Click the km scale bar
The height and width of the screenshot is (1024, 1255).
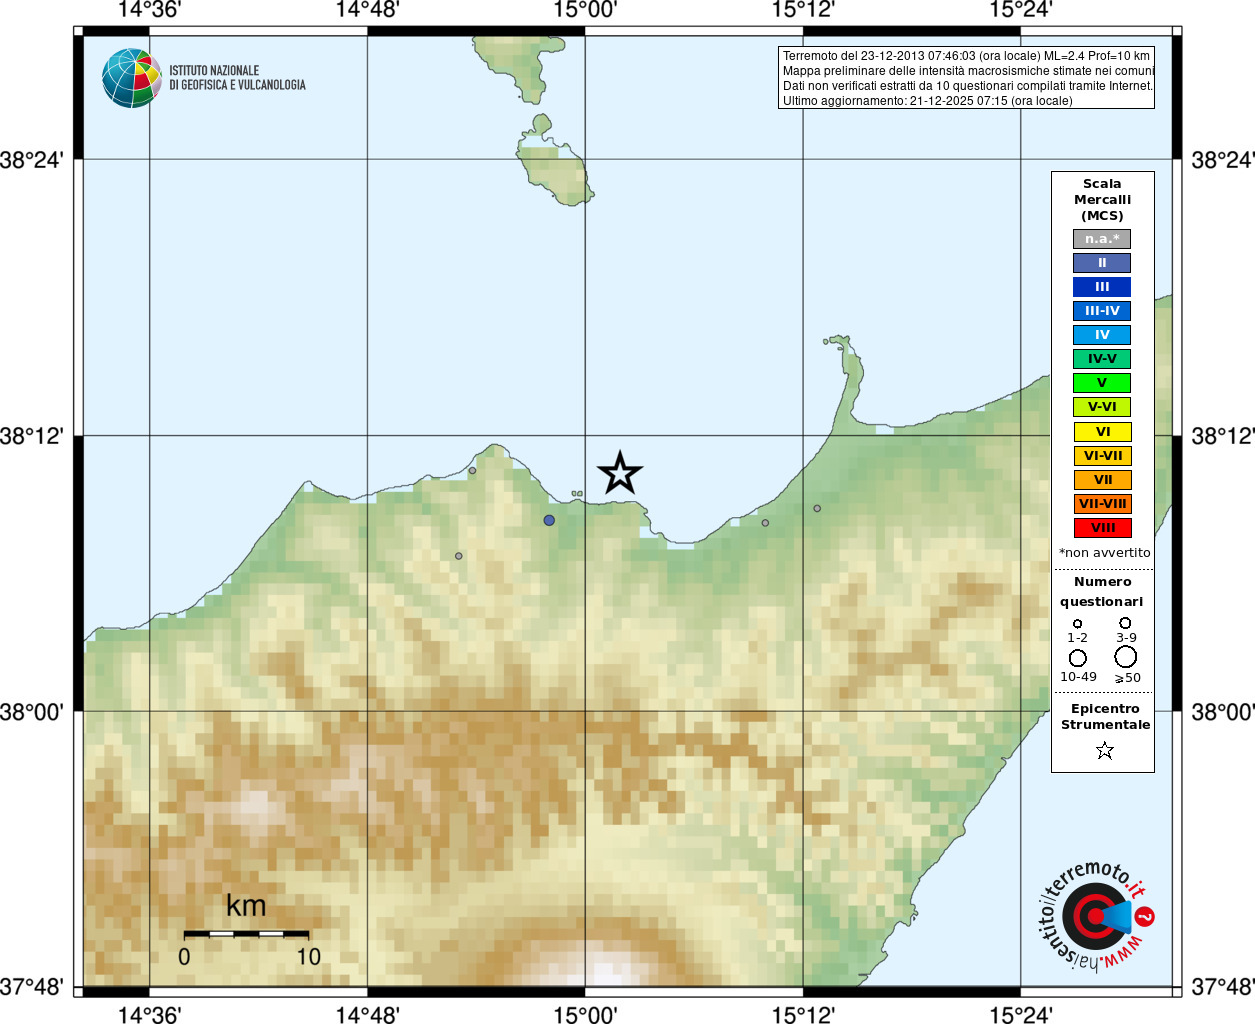246,934
